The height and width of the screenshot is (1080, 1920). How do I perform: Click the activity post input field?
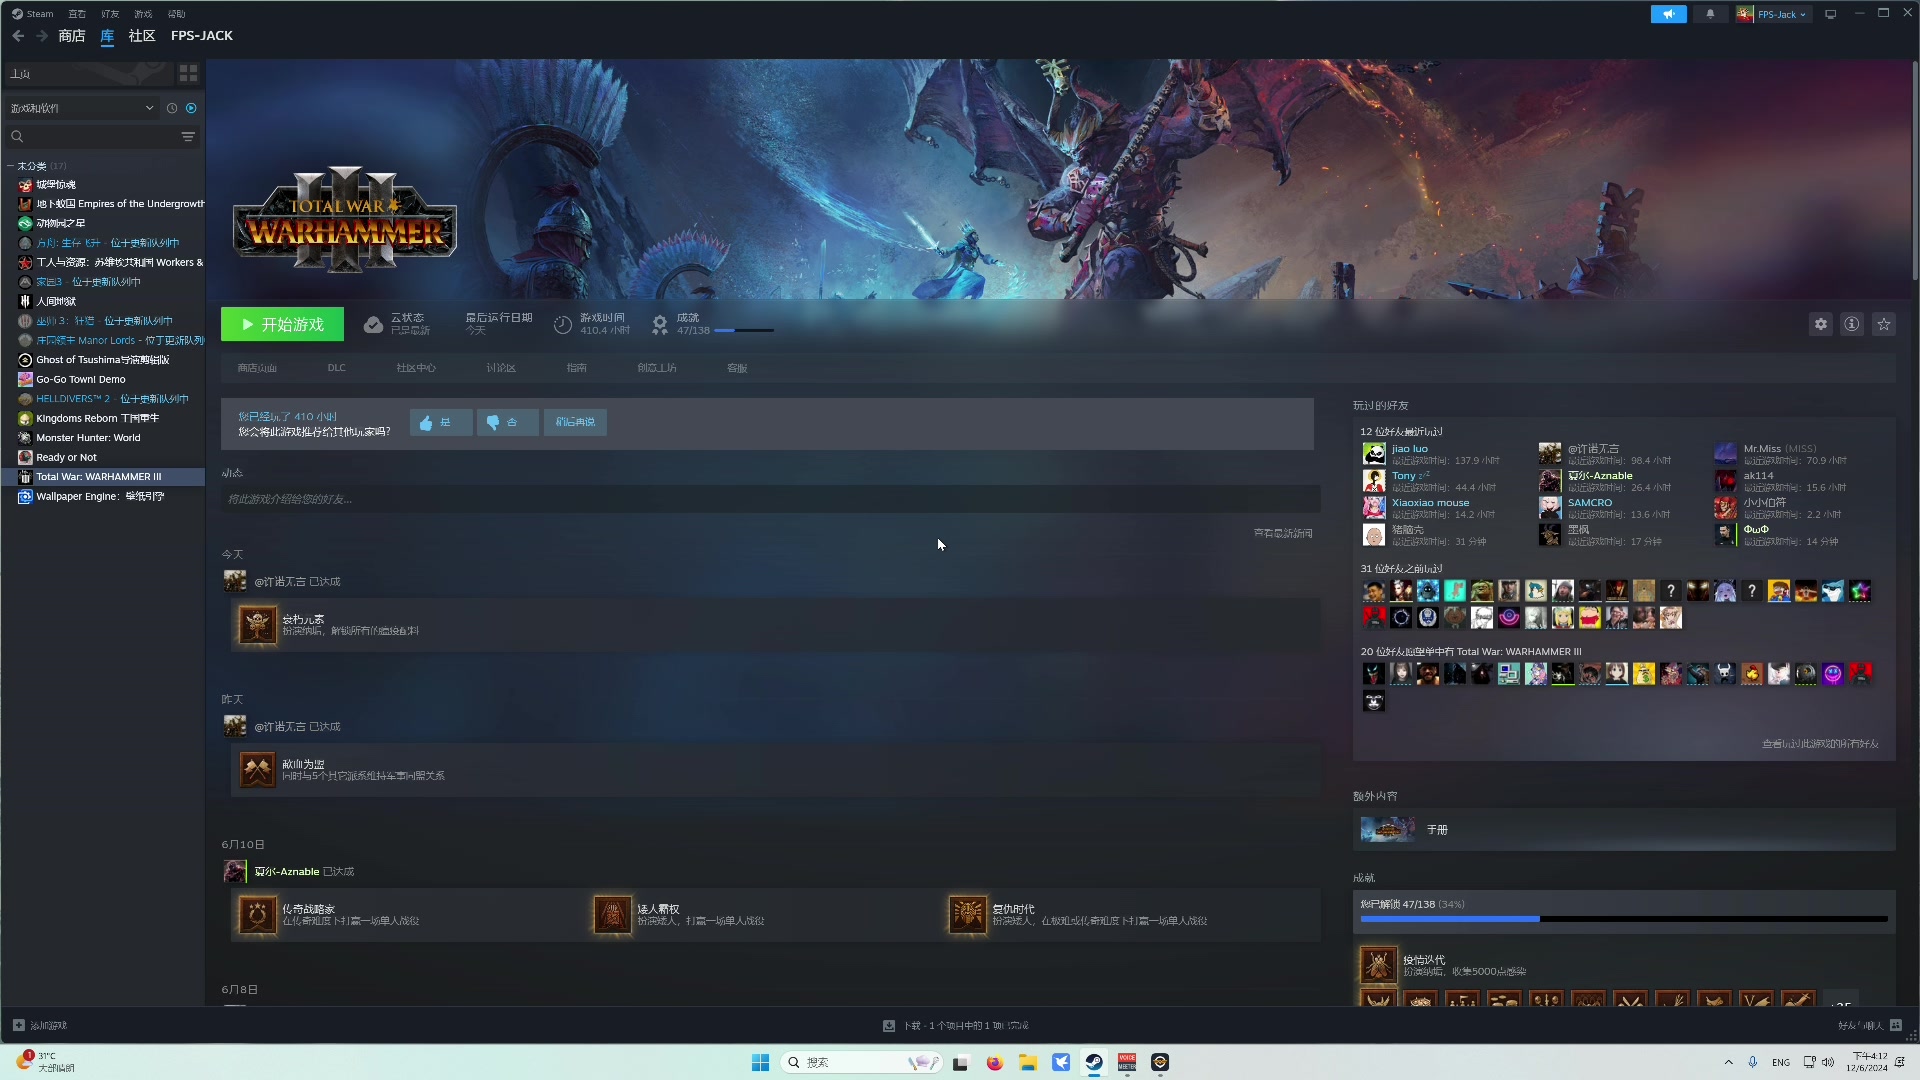coord(770,499)
